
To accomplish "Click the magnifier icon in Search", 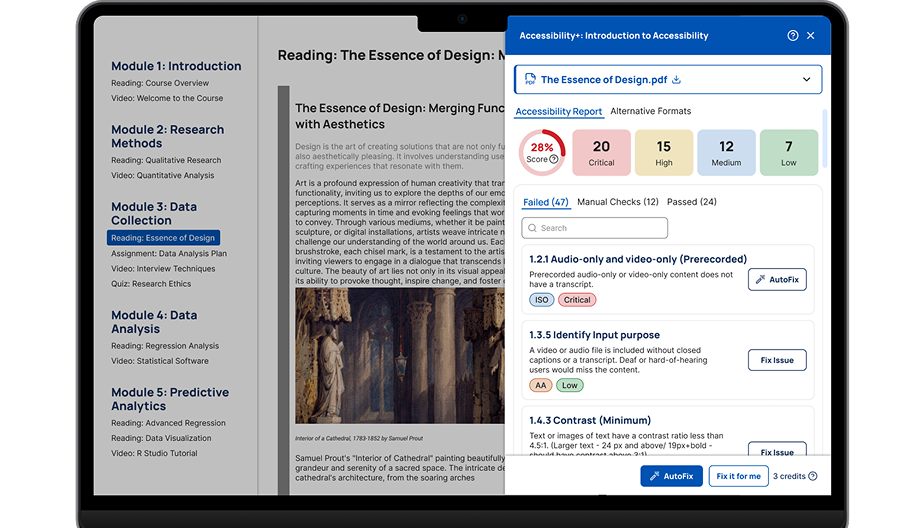I will coord(532,228).
